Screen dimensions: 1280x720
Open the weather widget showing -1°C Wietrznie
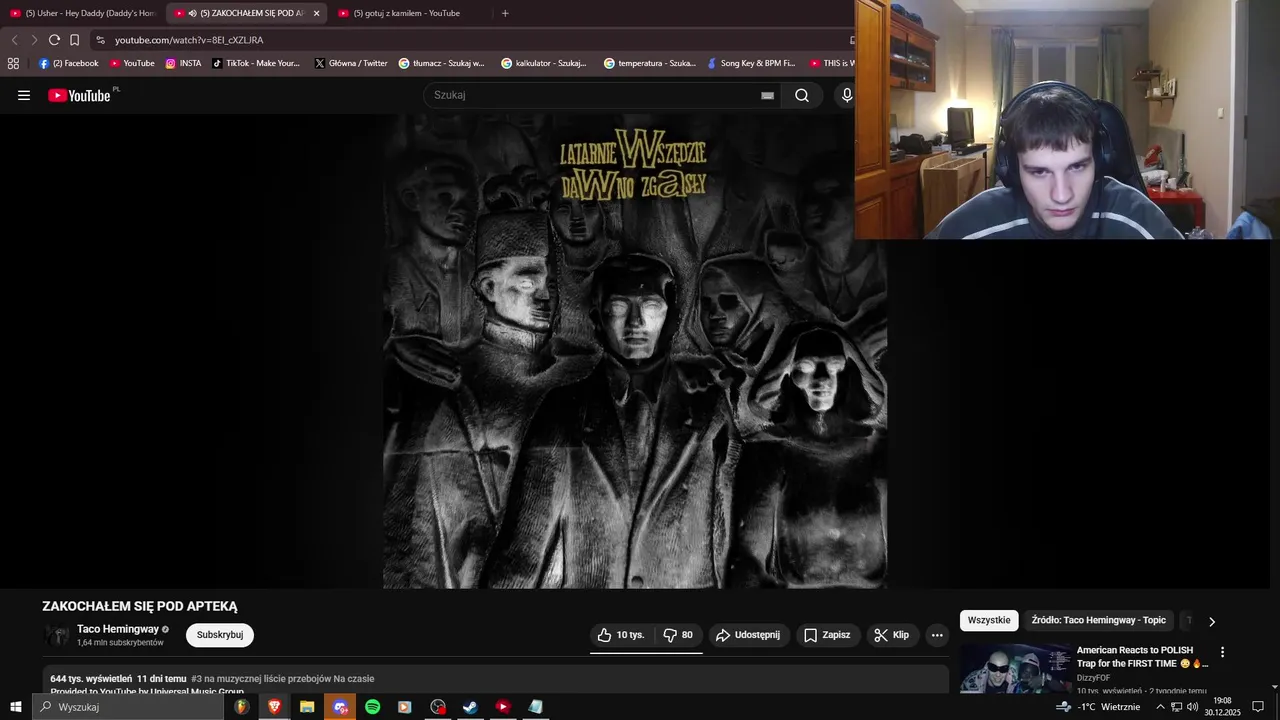pos(1098,707)
